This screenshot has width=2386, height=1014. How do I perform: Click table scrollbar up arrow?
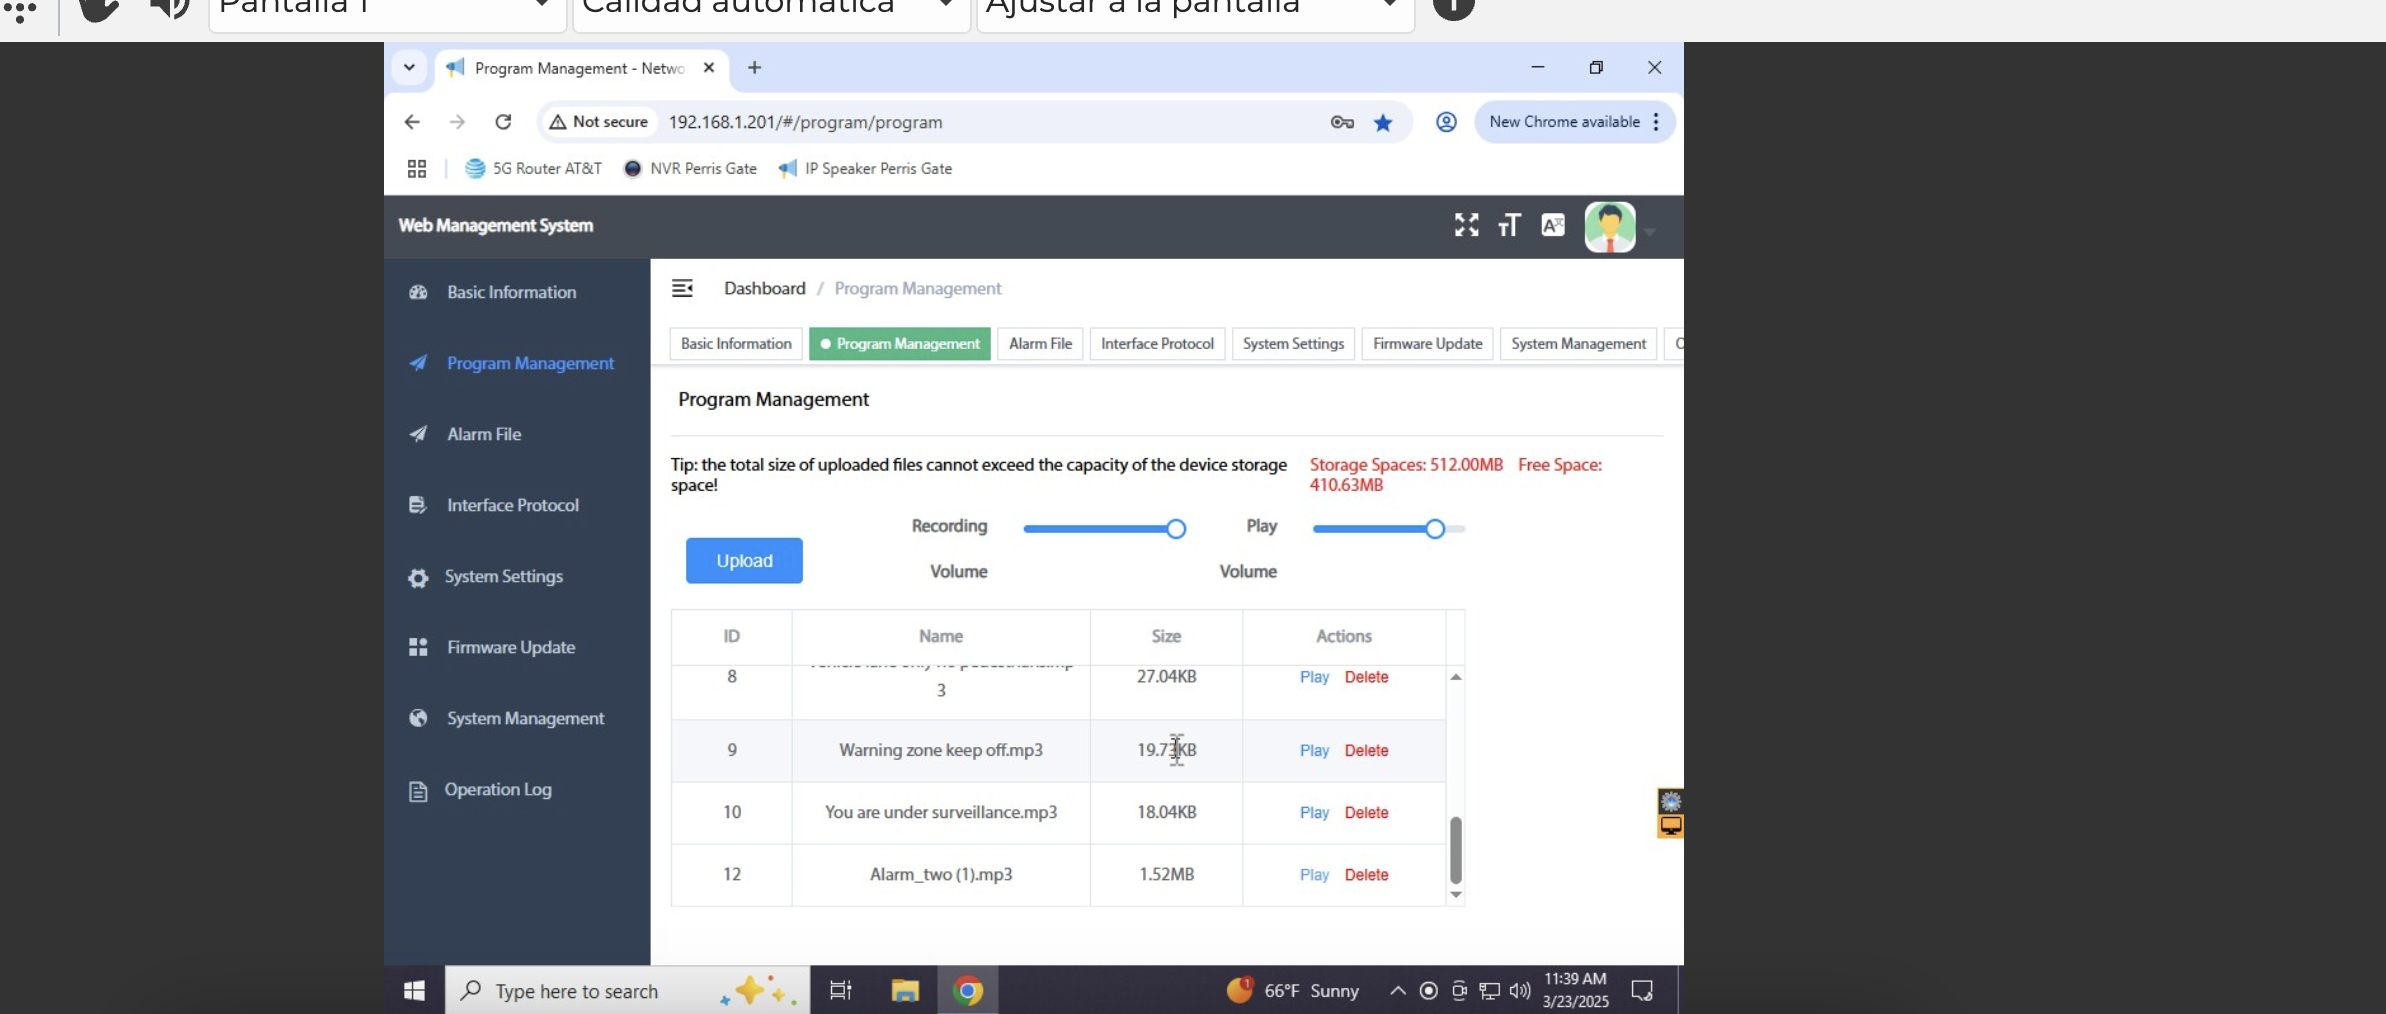(x=1456, y=677)
